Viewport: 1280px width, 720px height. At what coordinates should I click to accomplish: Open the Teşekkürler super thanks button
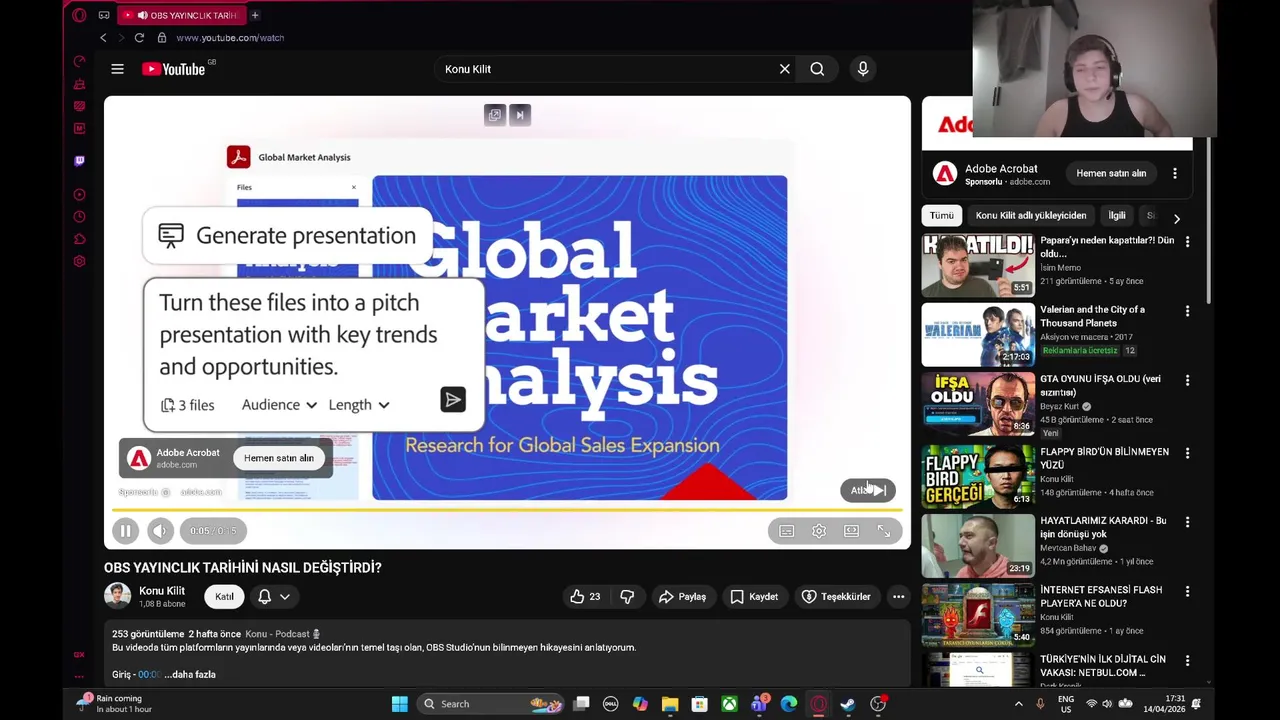[x=836, y=597]
